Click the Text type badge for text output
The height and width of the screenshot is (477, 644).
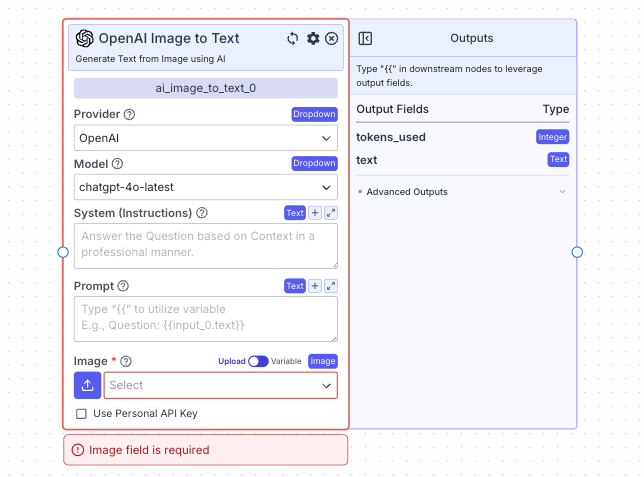(559, 159)
